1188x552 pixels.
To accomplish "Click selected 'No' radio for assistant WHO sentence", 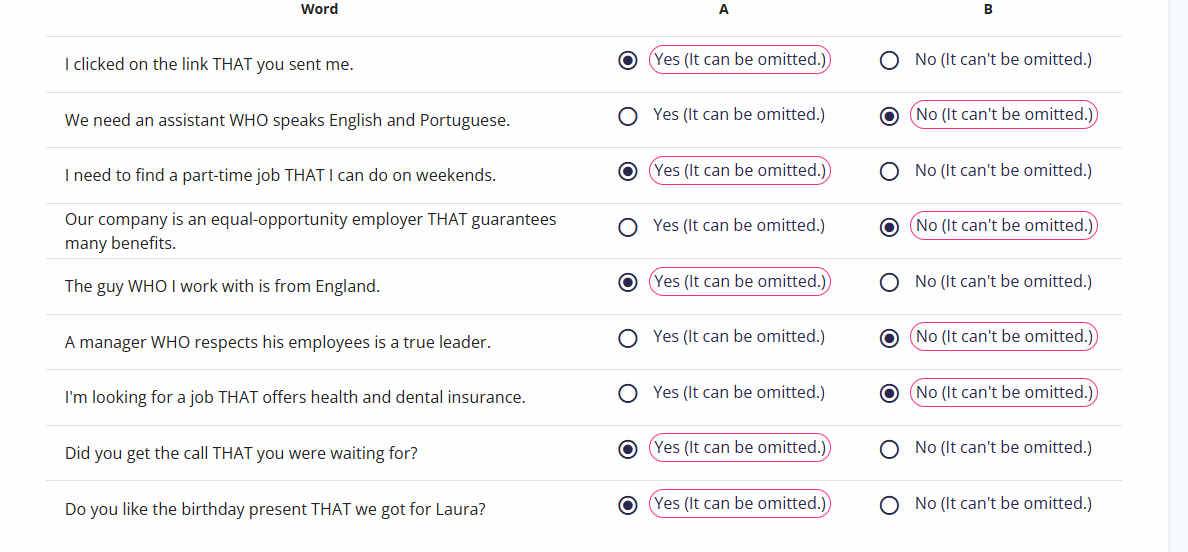I will 889,117.
